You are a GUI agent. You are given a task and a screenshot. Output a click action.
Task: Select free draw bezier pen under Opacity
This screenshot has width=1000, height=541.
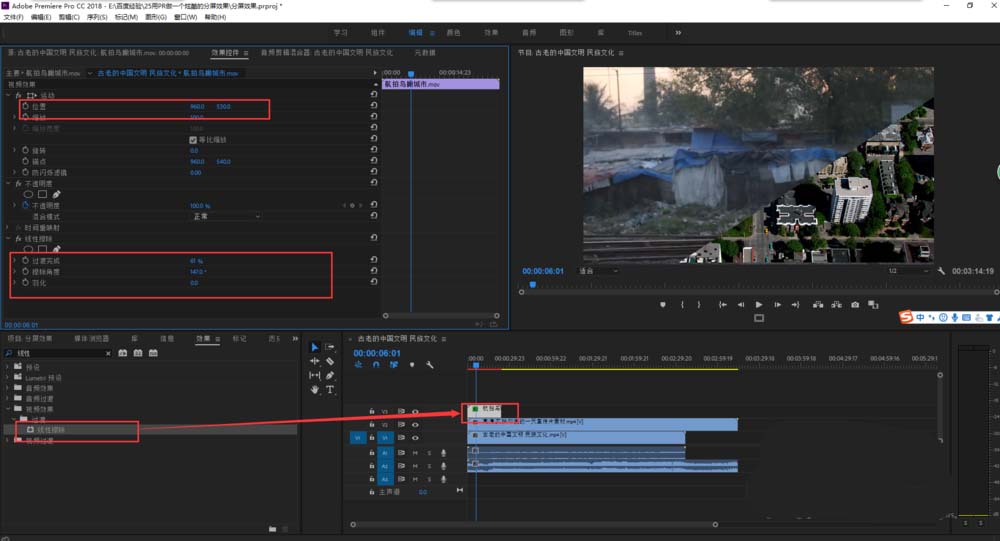pyautogui.click(x=56, y=195)
